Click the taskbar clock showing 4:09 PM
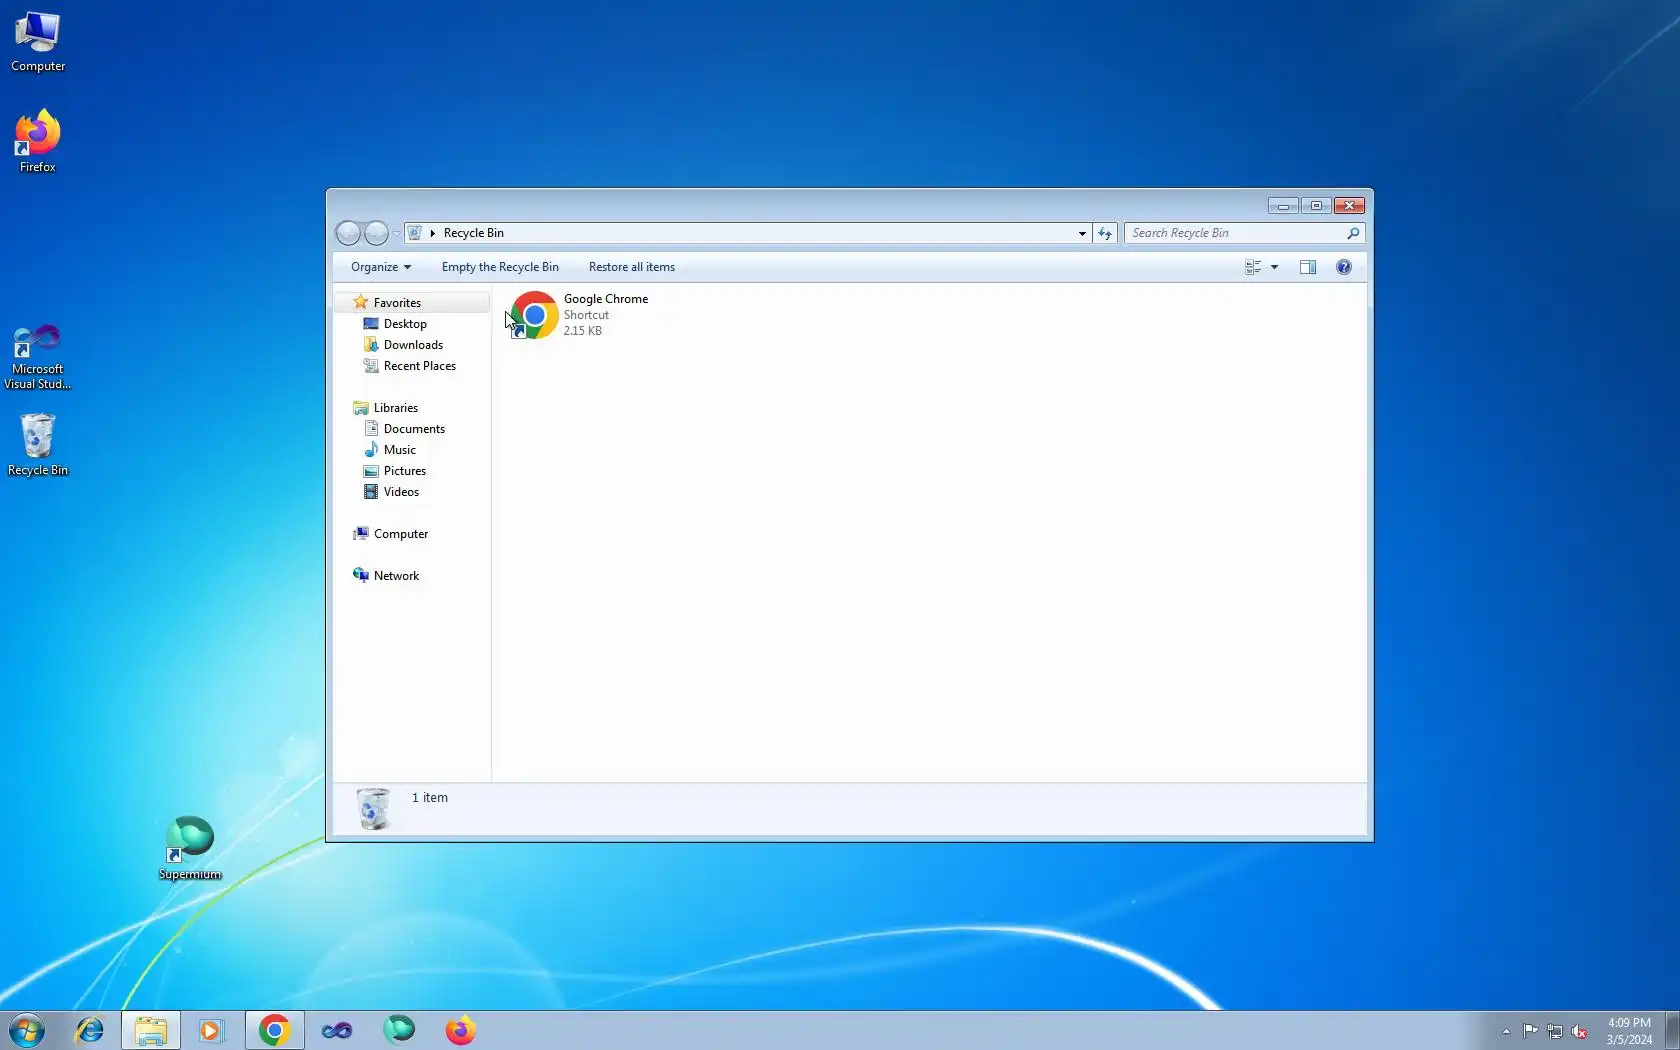Screen dimensions: 1680x1050 [x=1629, y=1031]
